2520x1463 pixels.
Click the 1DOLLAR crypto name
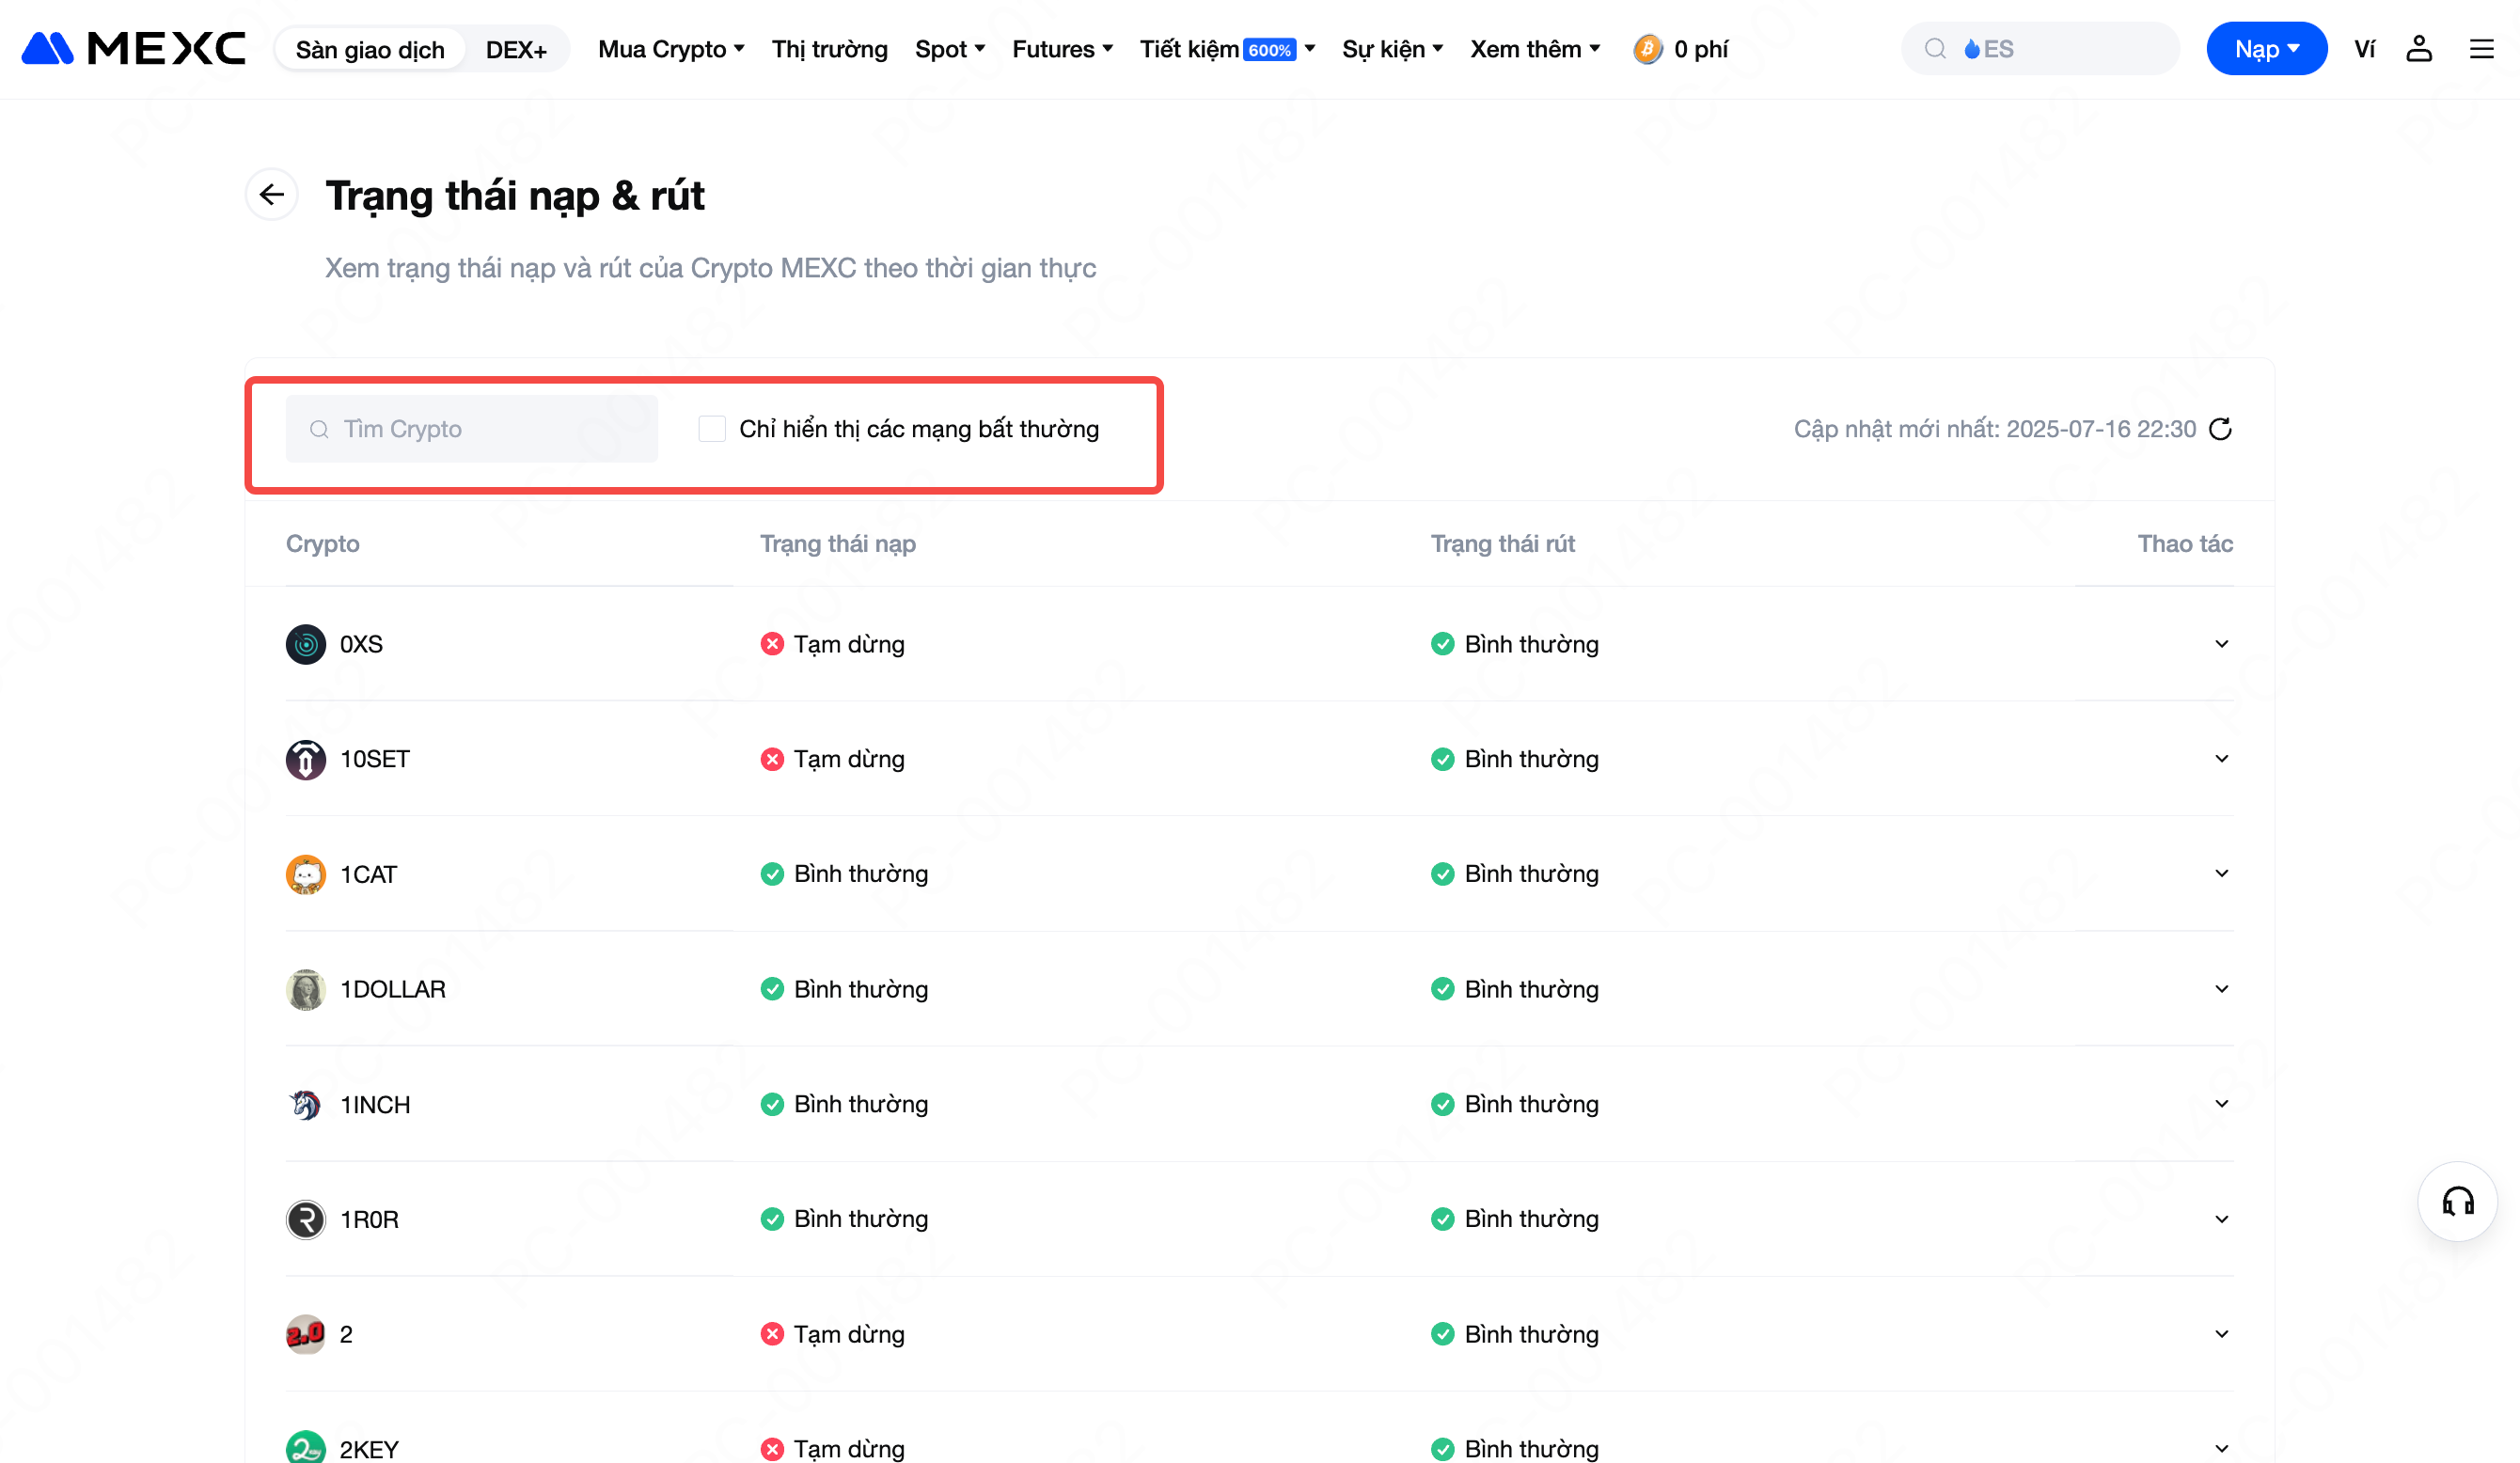(x=393, y=989)
